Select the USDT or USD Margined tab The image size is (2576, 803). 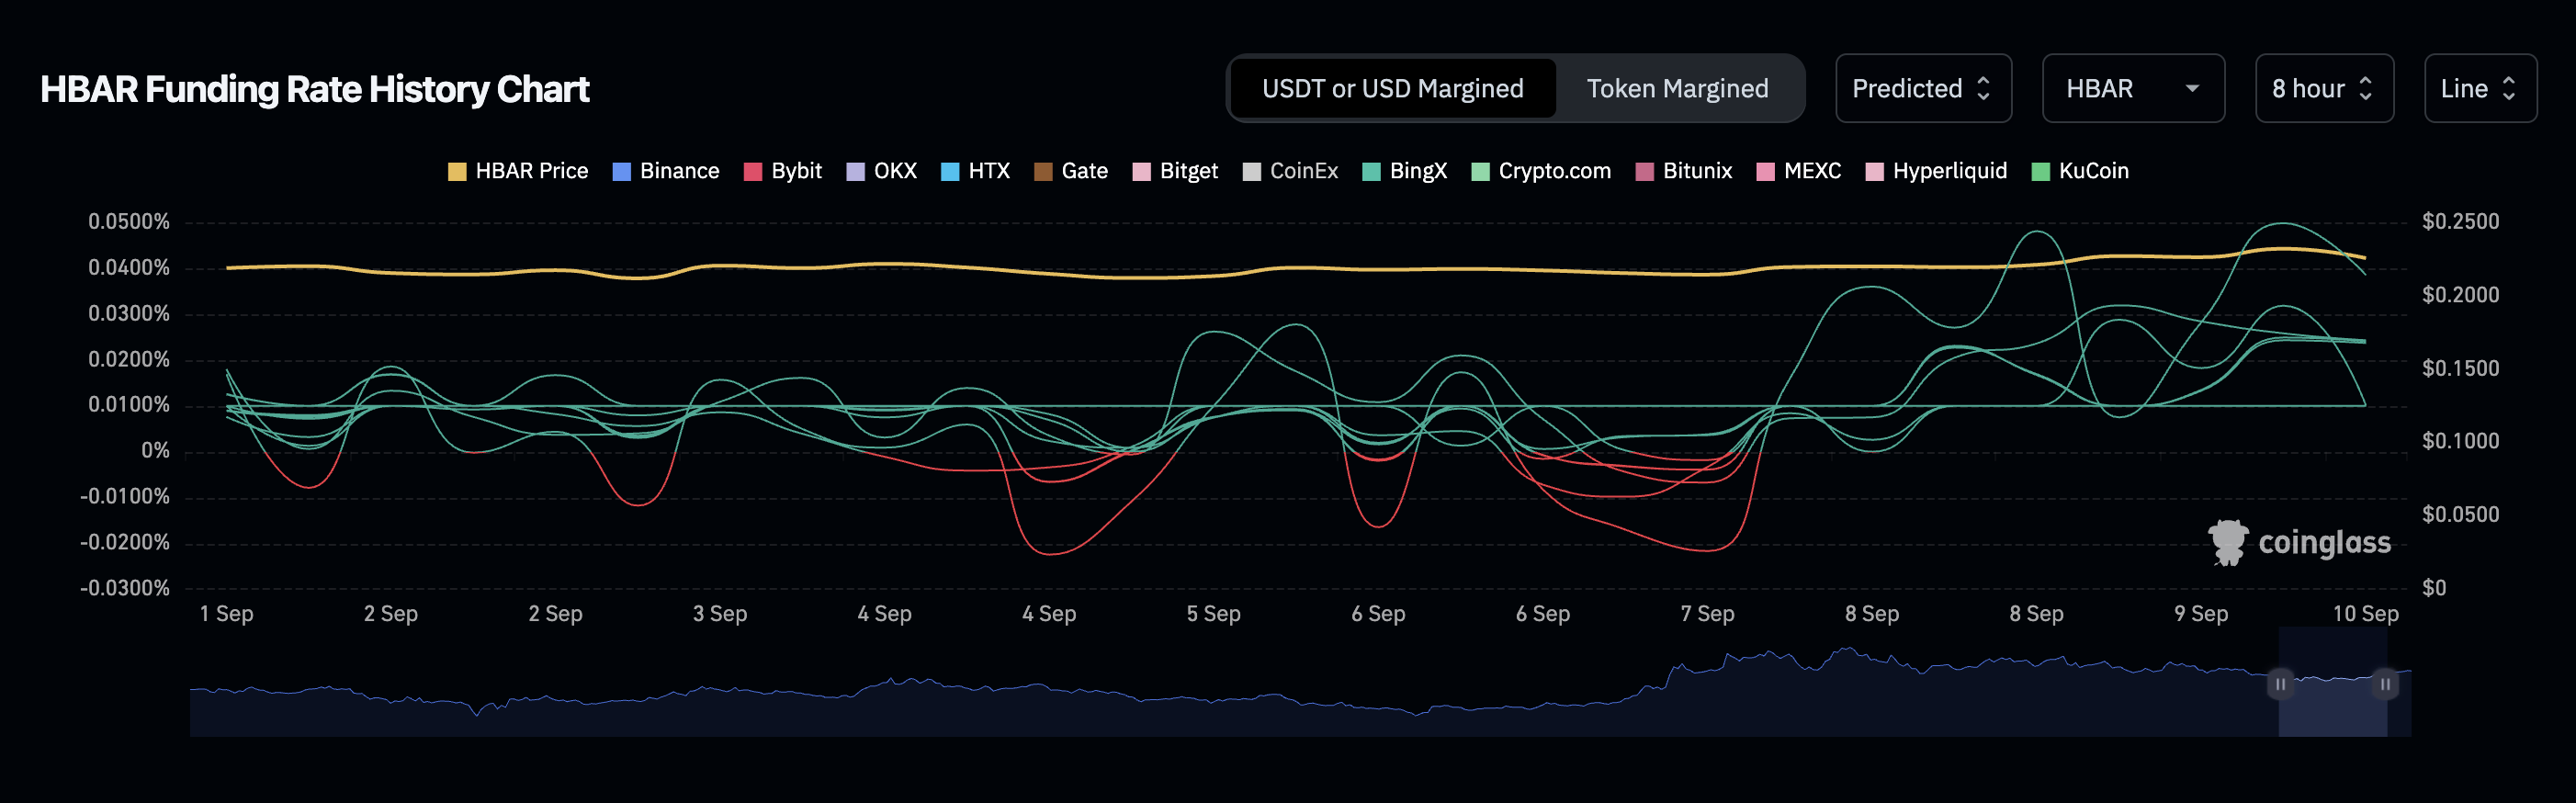point(1392,89)
